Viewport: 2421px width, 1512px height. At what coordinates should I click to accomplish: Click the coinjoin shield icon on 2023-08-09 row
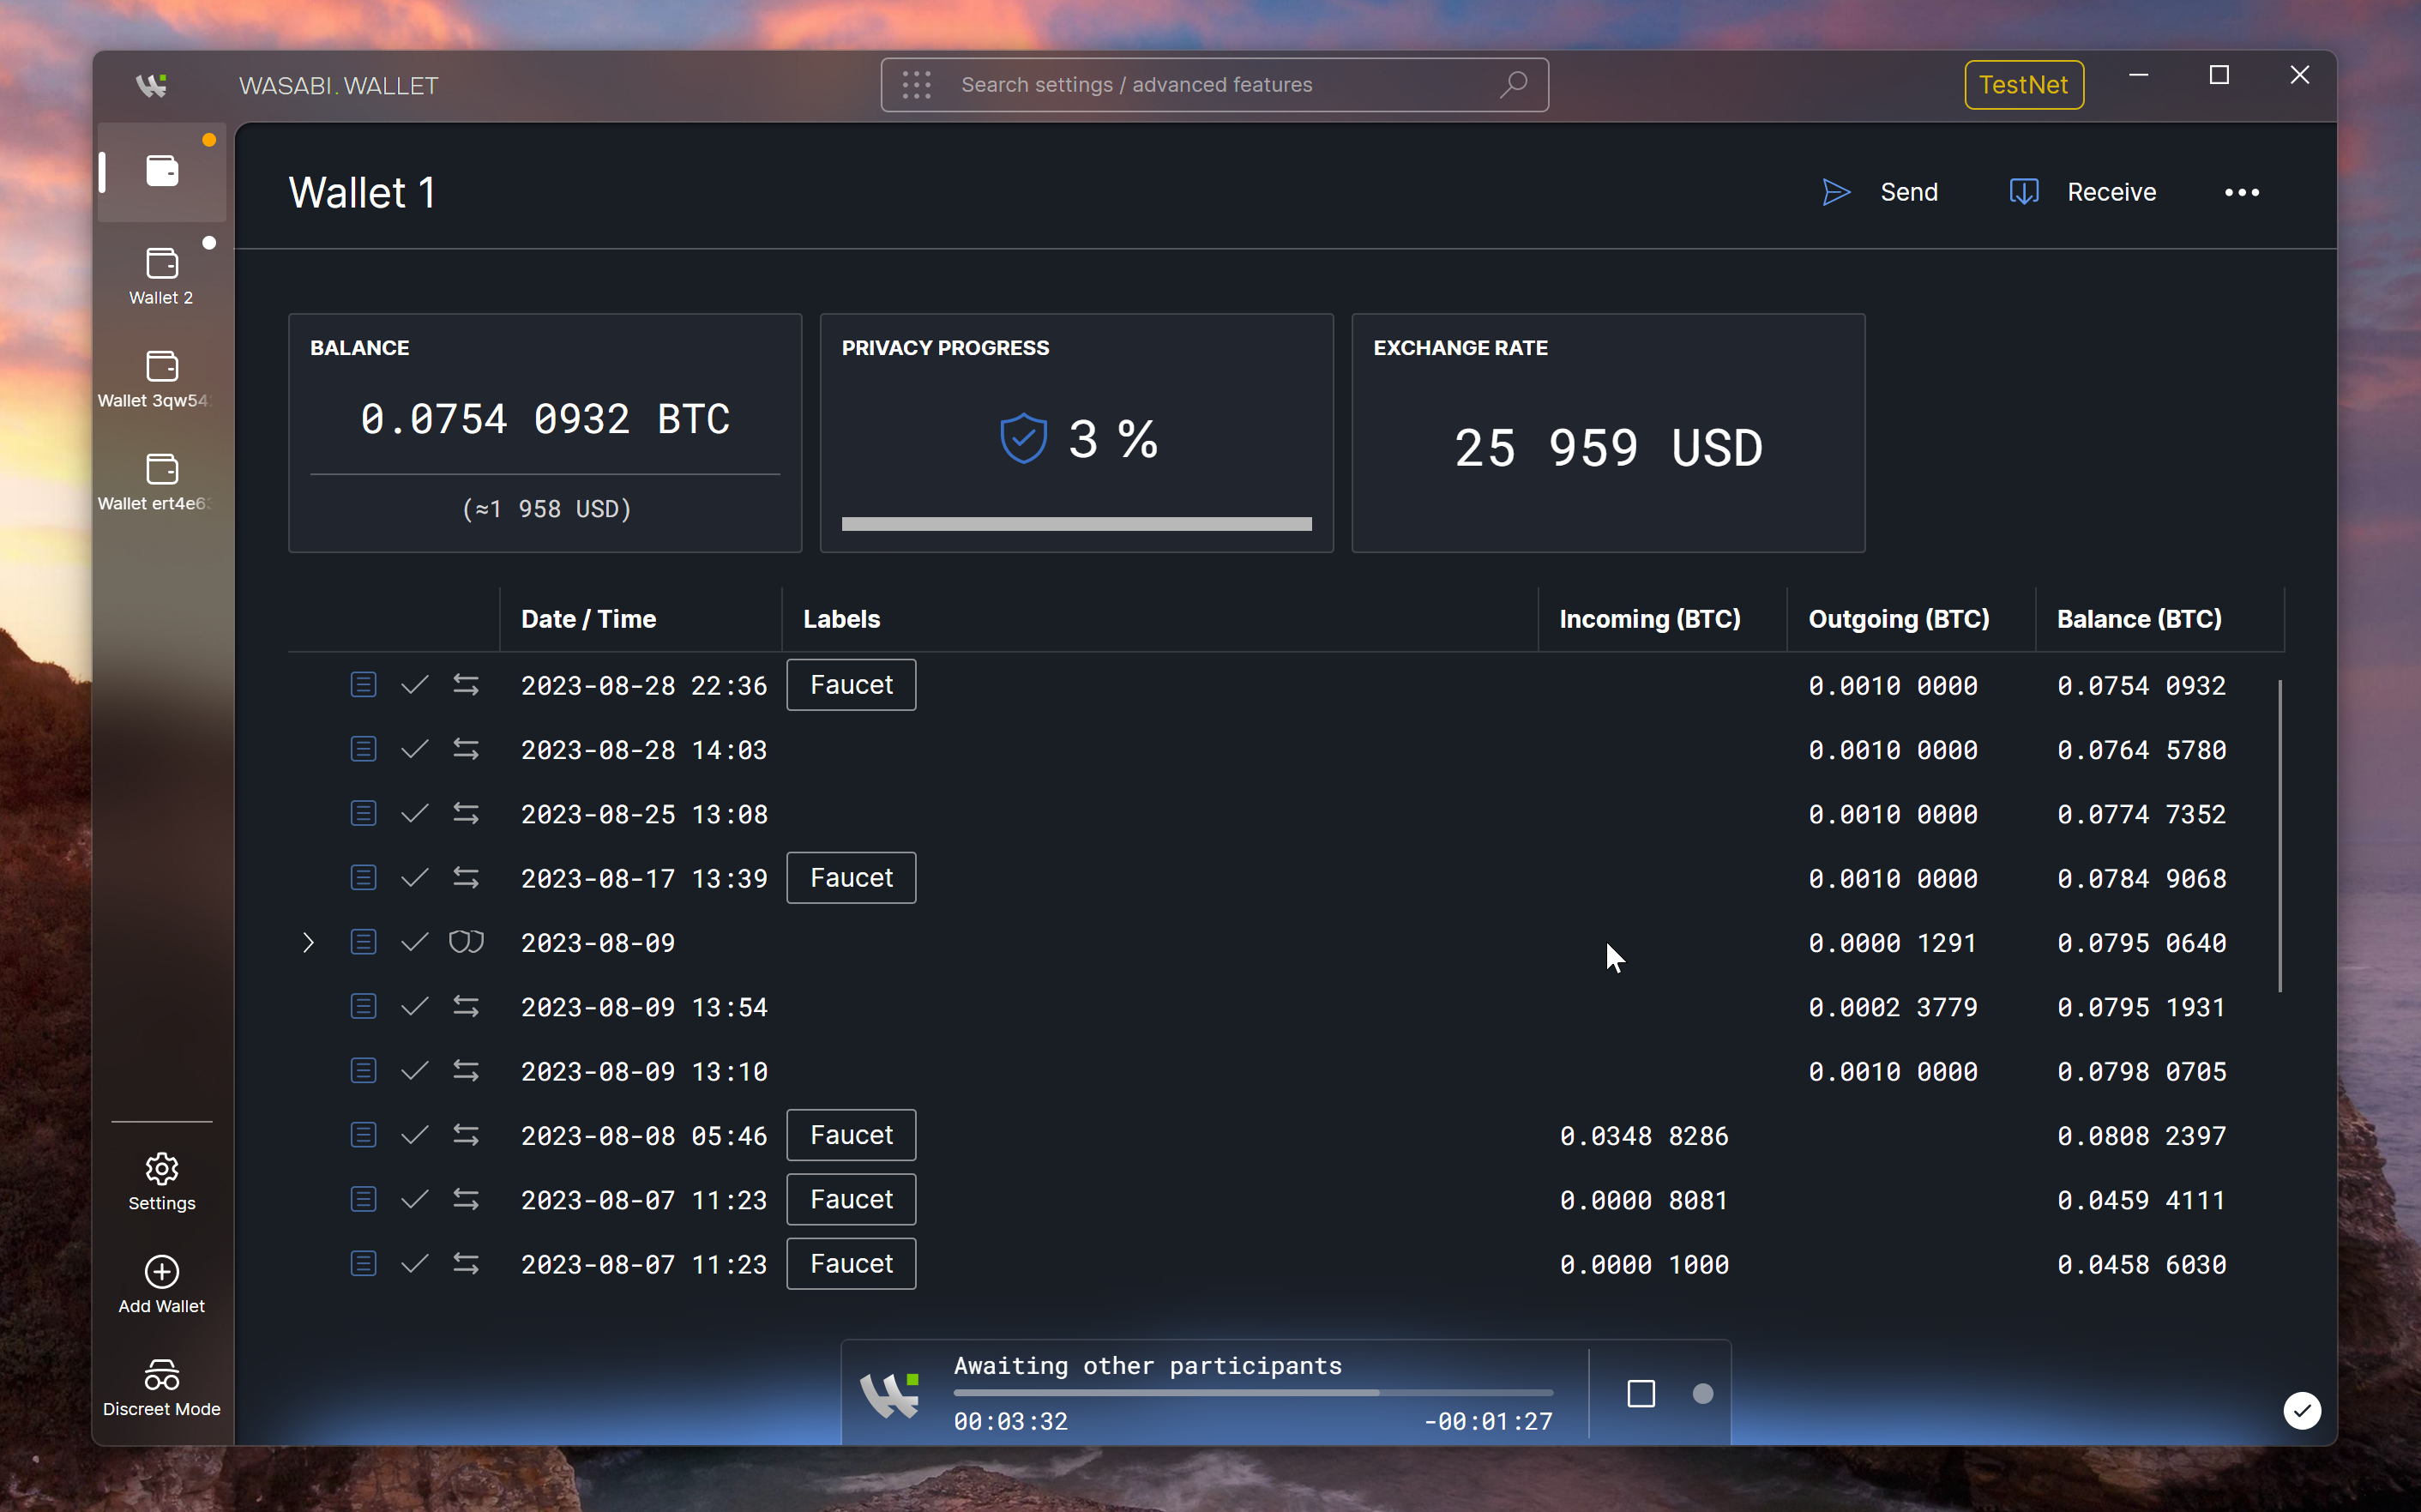click(x=466, y=942)
